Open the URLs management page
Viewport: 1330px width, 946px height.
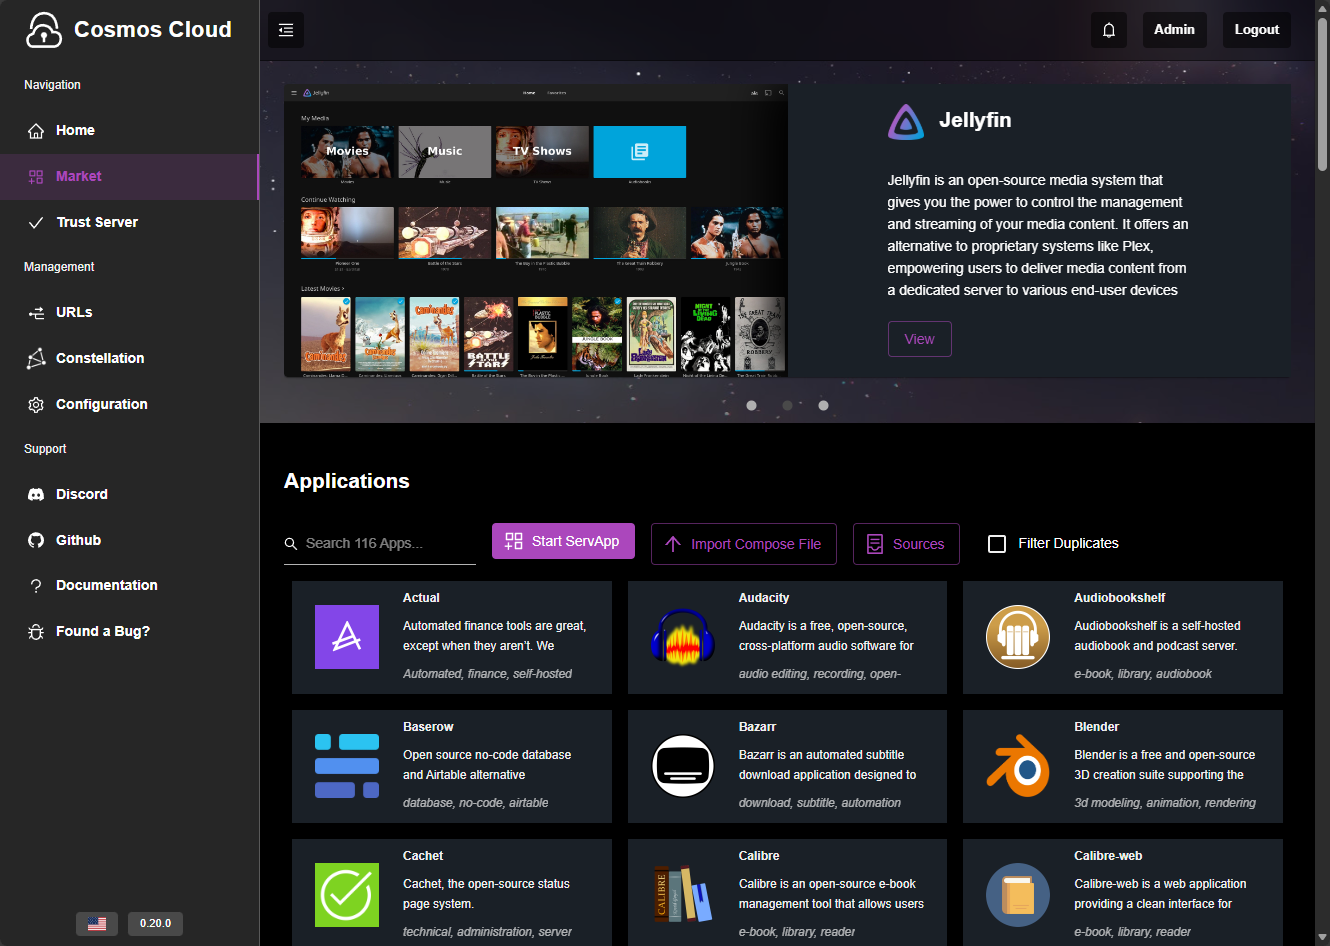pyautogui.click(x=130, y=313)
